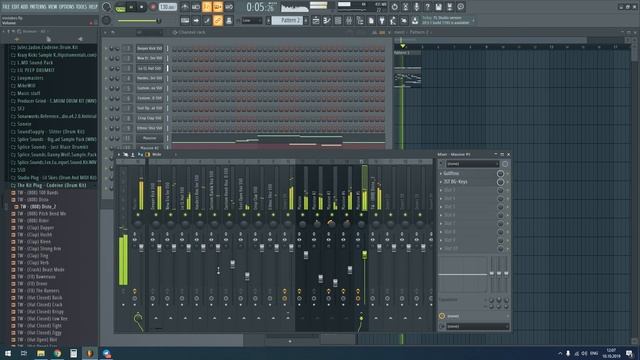Image resolution: width=640 pixels, height=360 pixels.
Task: Toggle the highlighted countdown before recording icon
Action: [207, 7]
